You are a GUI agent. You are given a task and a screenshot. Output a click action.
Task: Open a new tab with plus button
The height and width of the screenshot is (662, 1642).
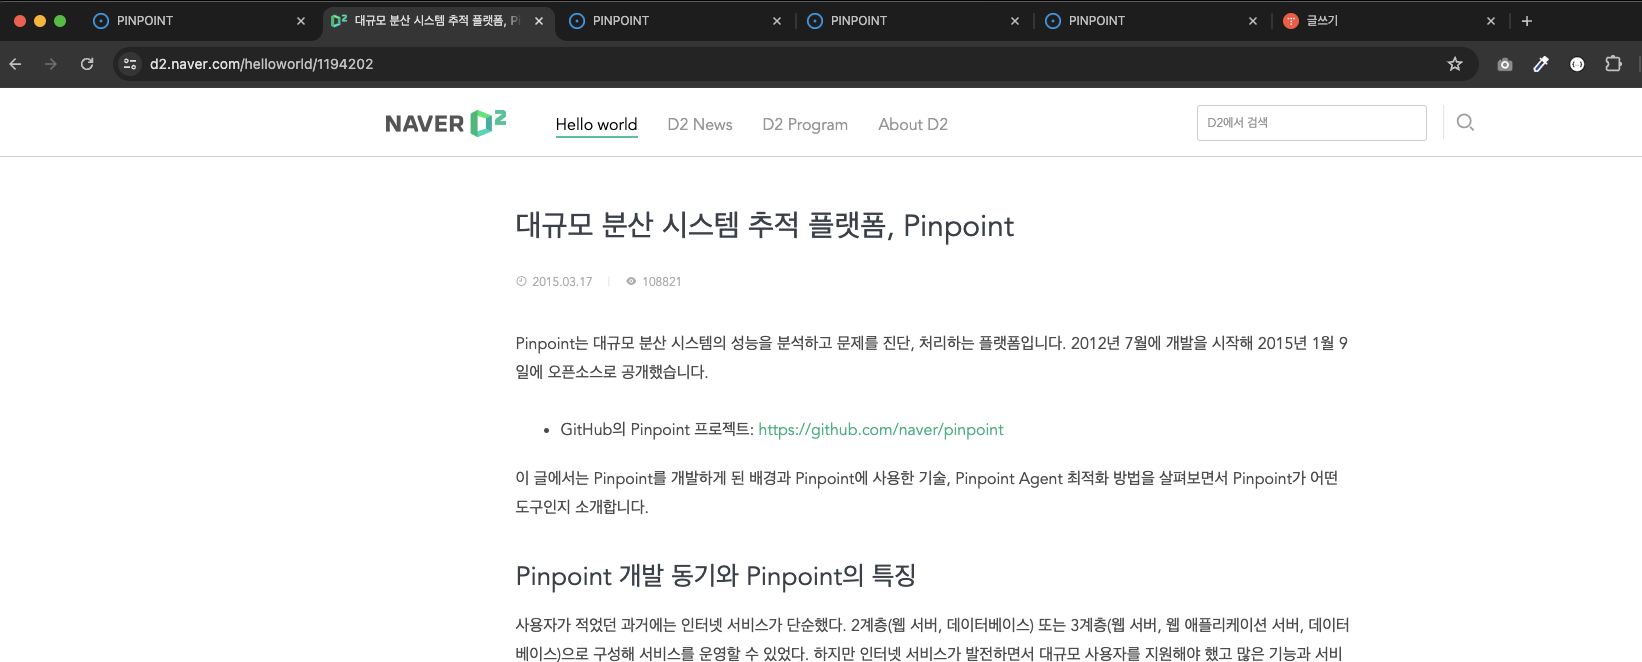point(1527,21)
